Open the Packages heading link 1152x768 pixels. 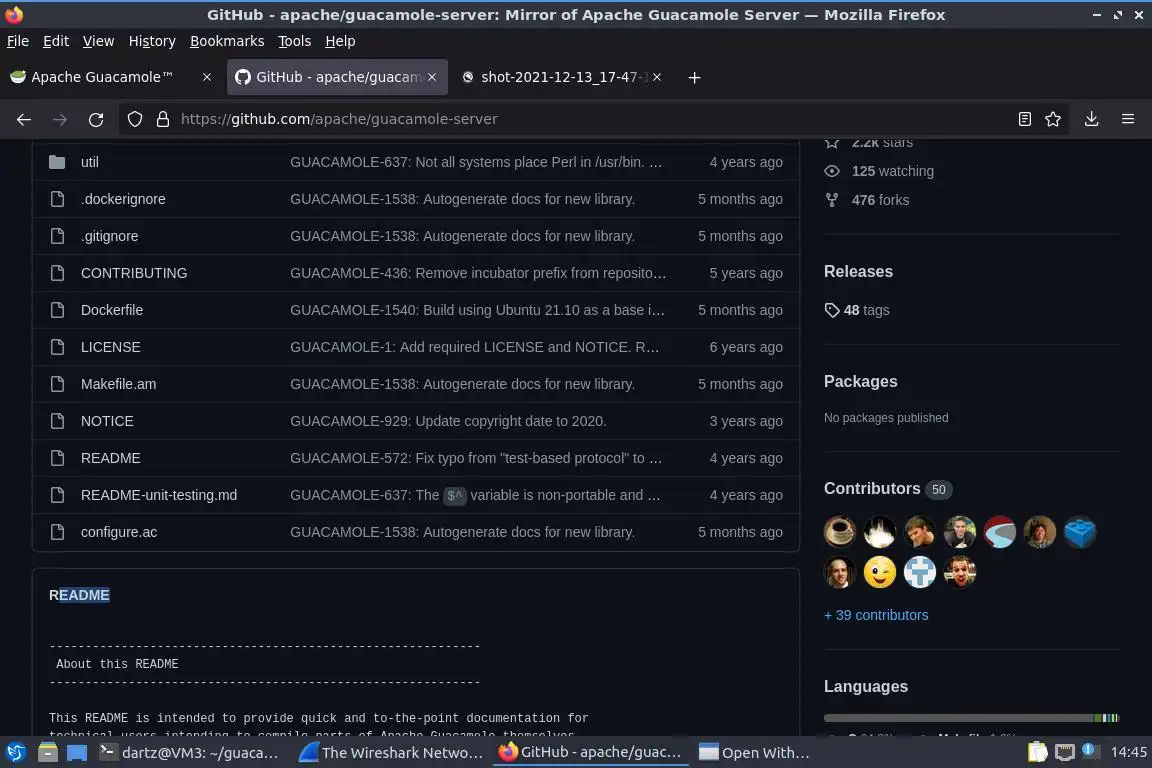pyautogui.click(x=860, y=381)
